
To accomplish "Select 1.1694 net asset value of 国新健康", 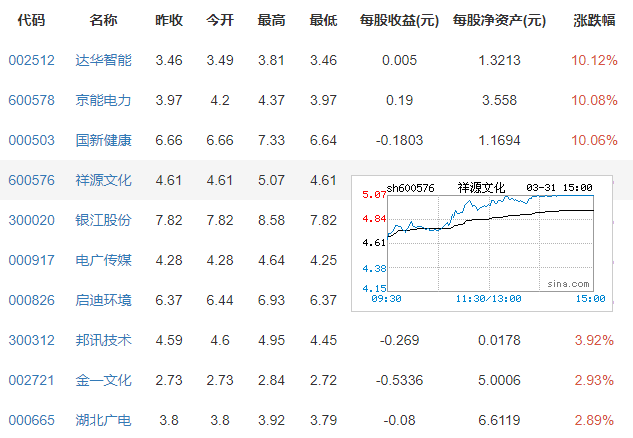I will [499, 140].
